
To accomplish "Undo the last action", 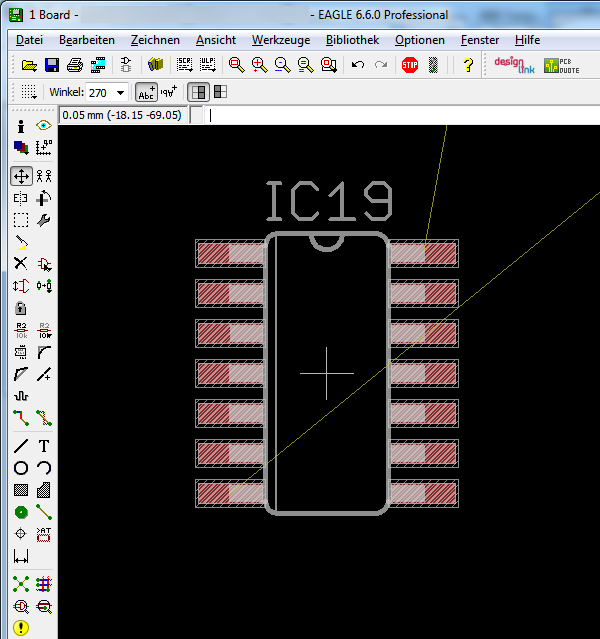I will point(358,65).
